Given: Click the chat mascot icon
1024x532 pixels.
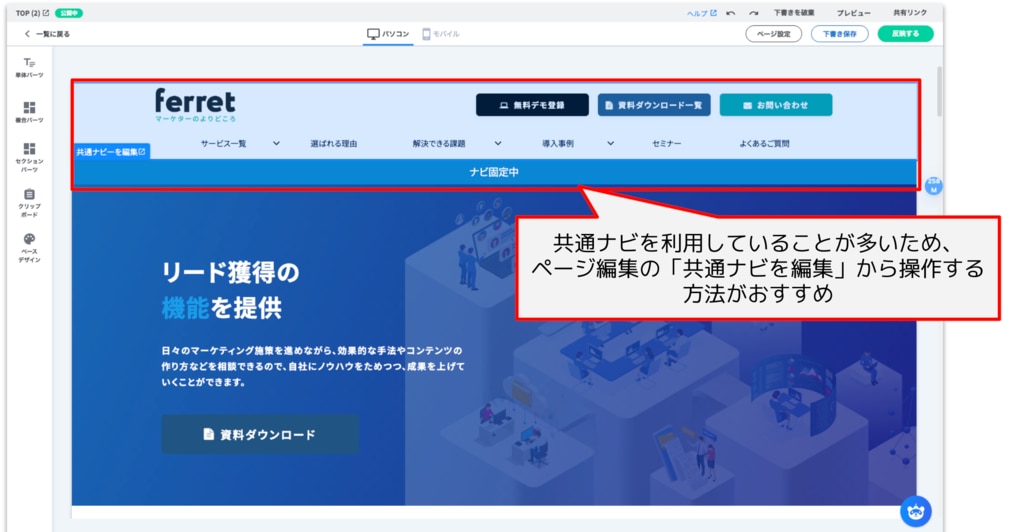Looking at the screenshot, I should pos(915,511).
